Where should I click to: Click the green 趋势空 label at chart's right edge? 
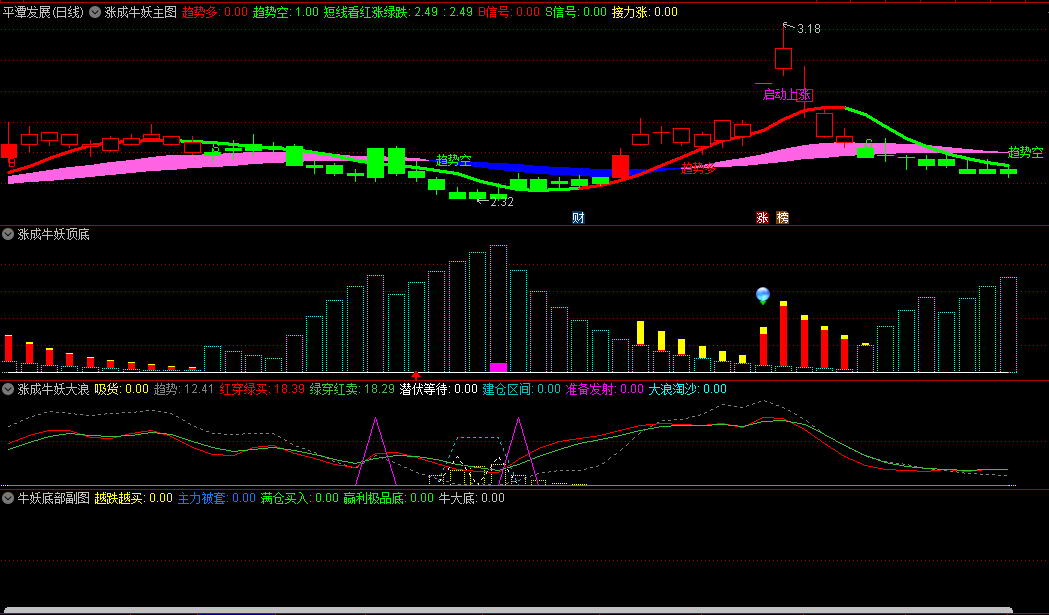click(x=1025, y=153)
